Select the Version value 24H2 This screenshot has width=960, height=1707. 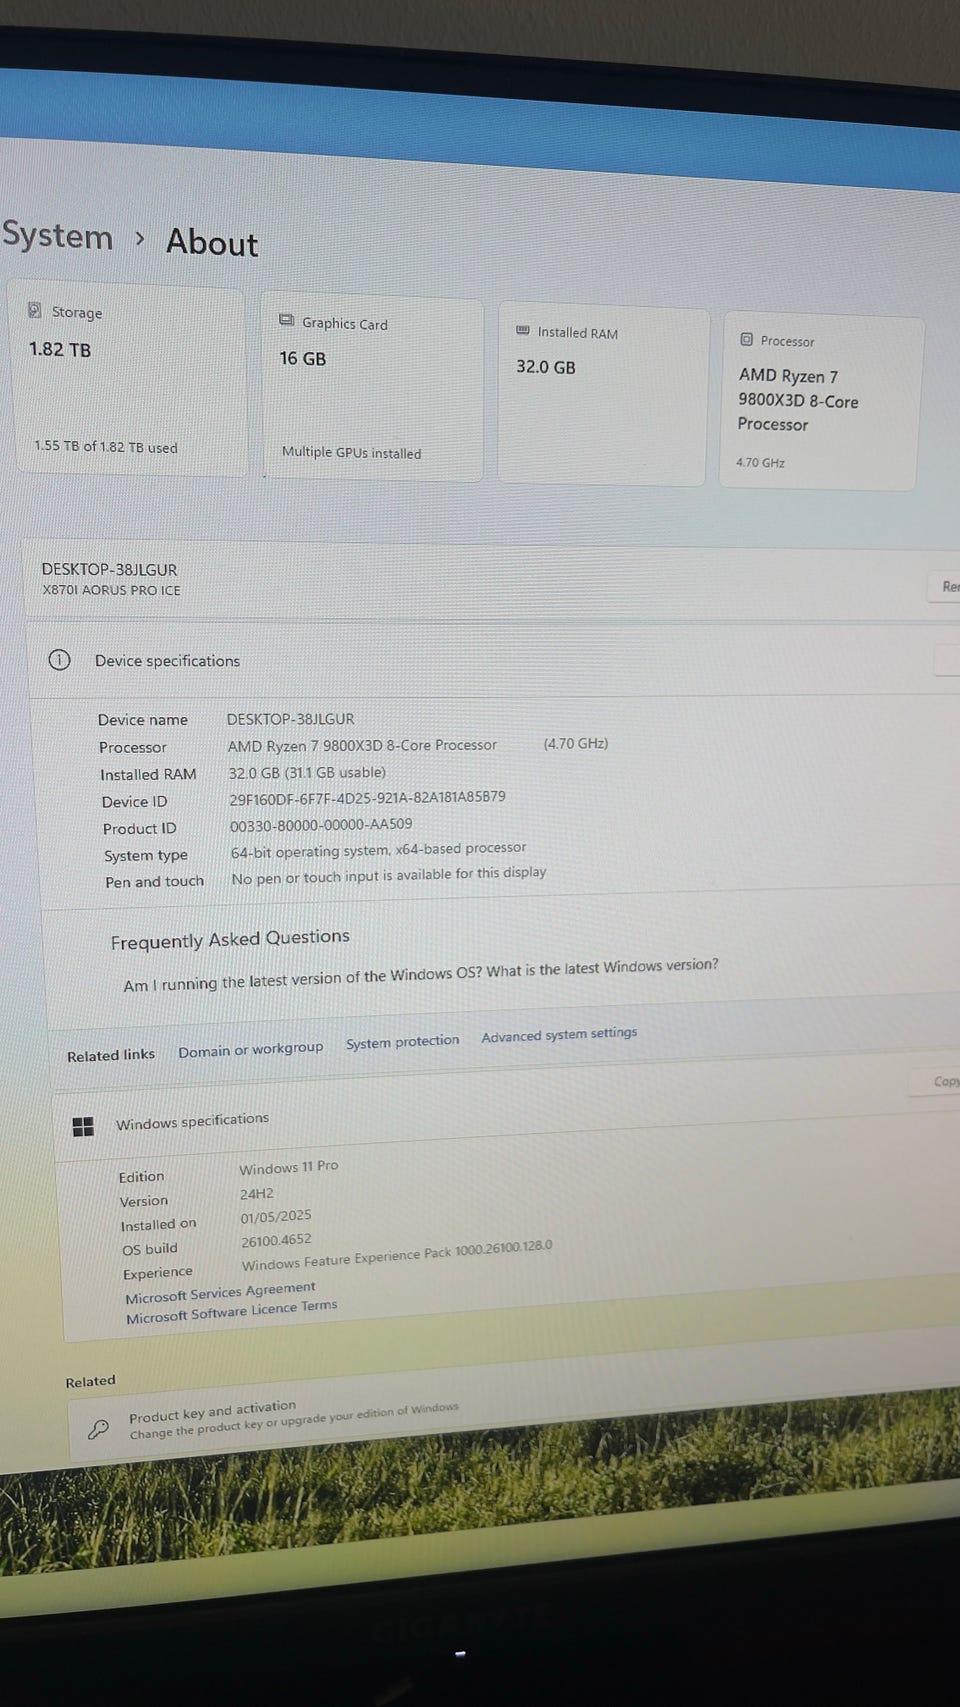(257, 1193)
